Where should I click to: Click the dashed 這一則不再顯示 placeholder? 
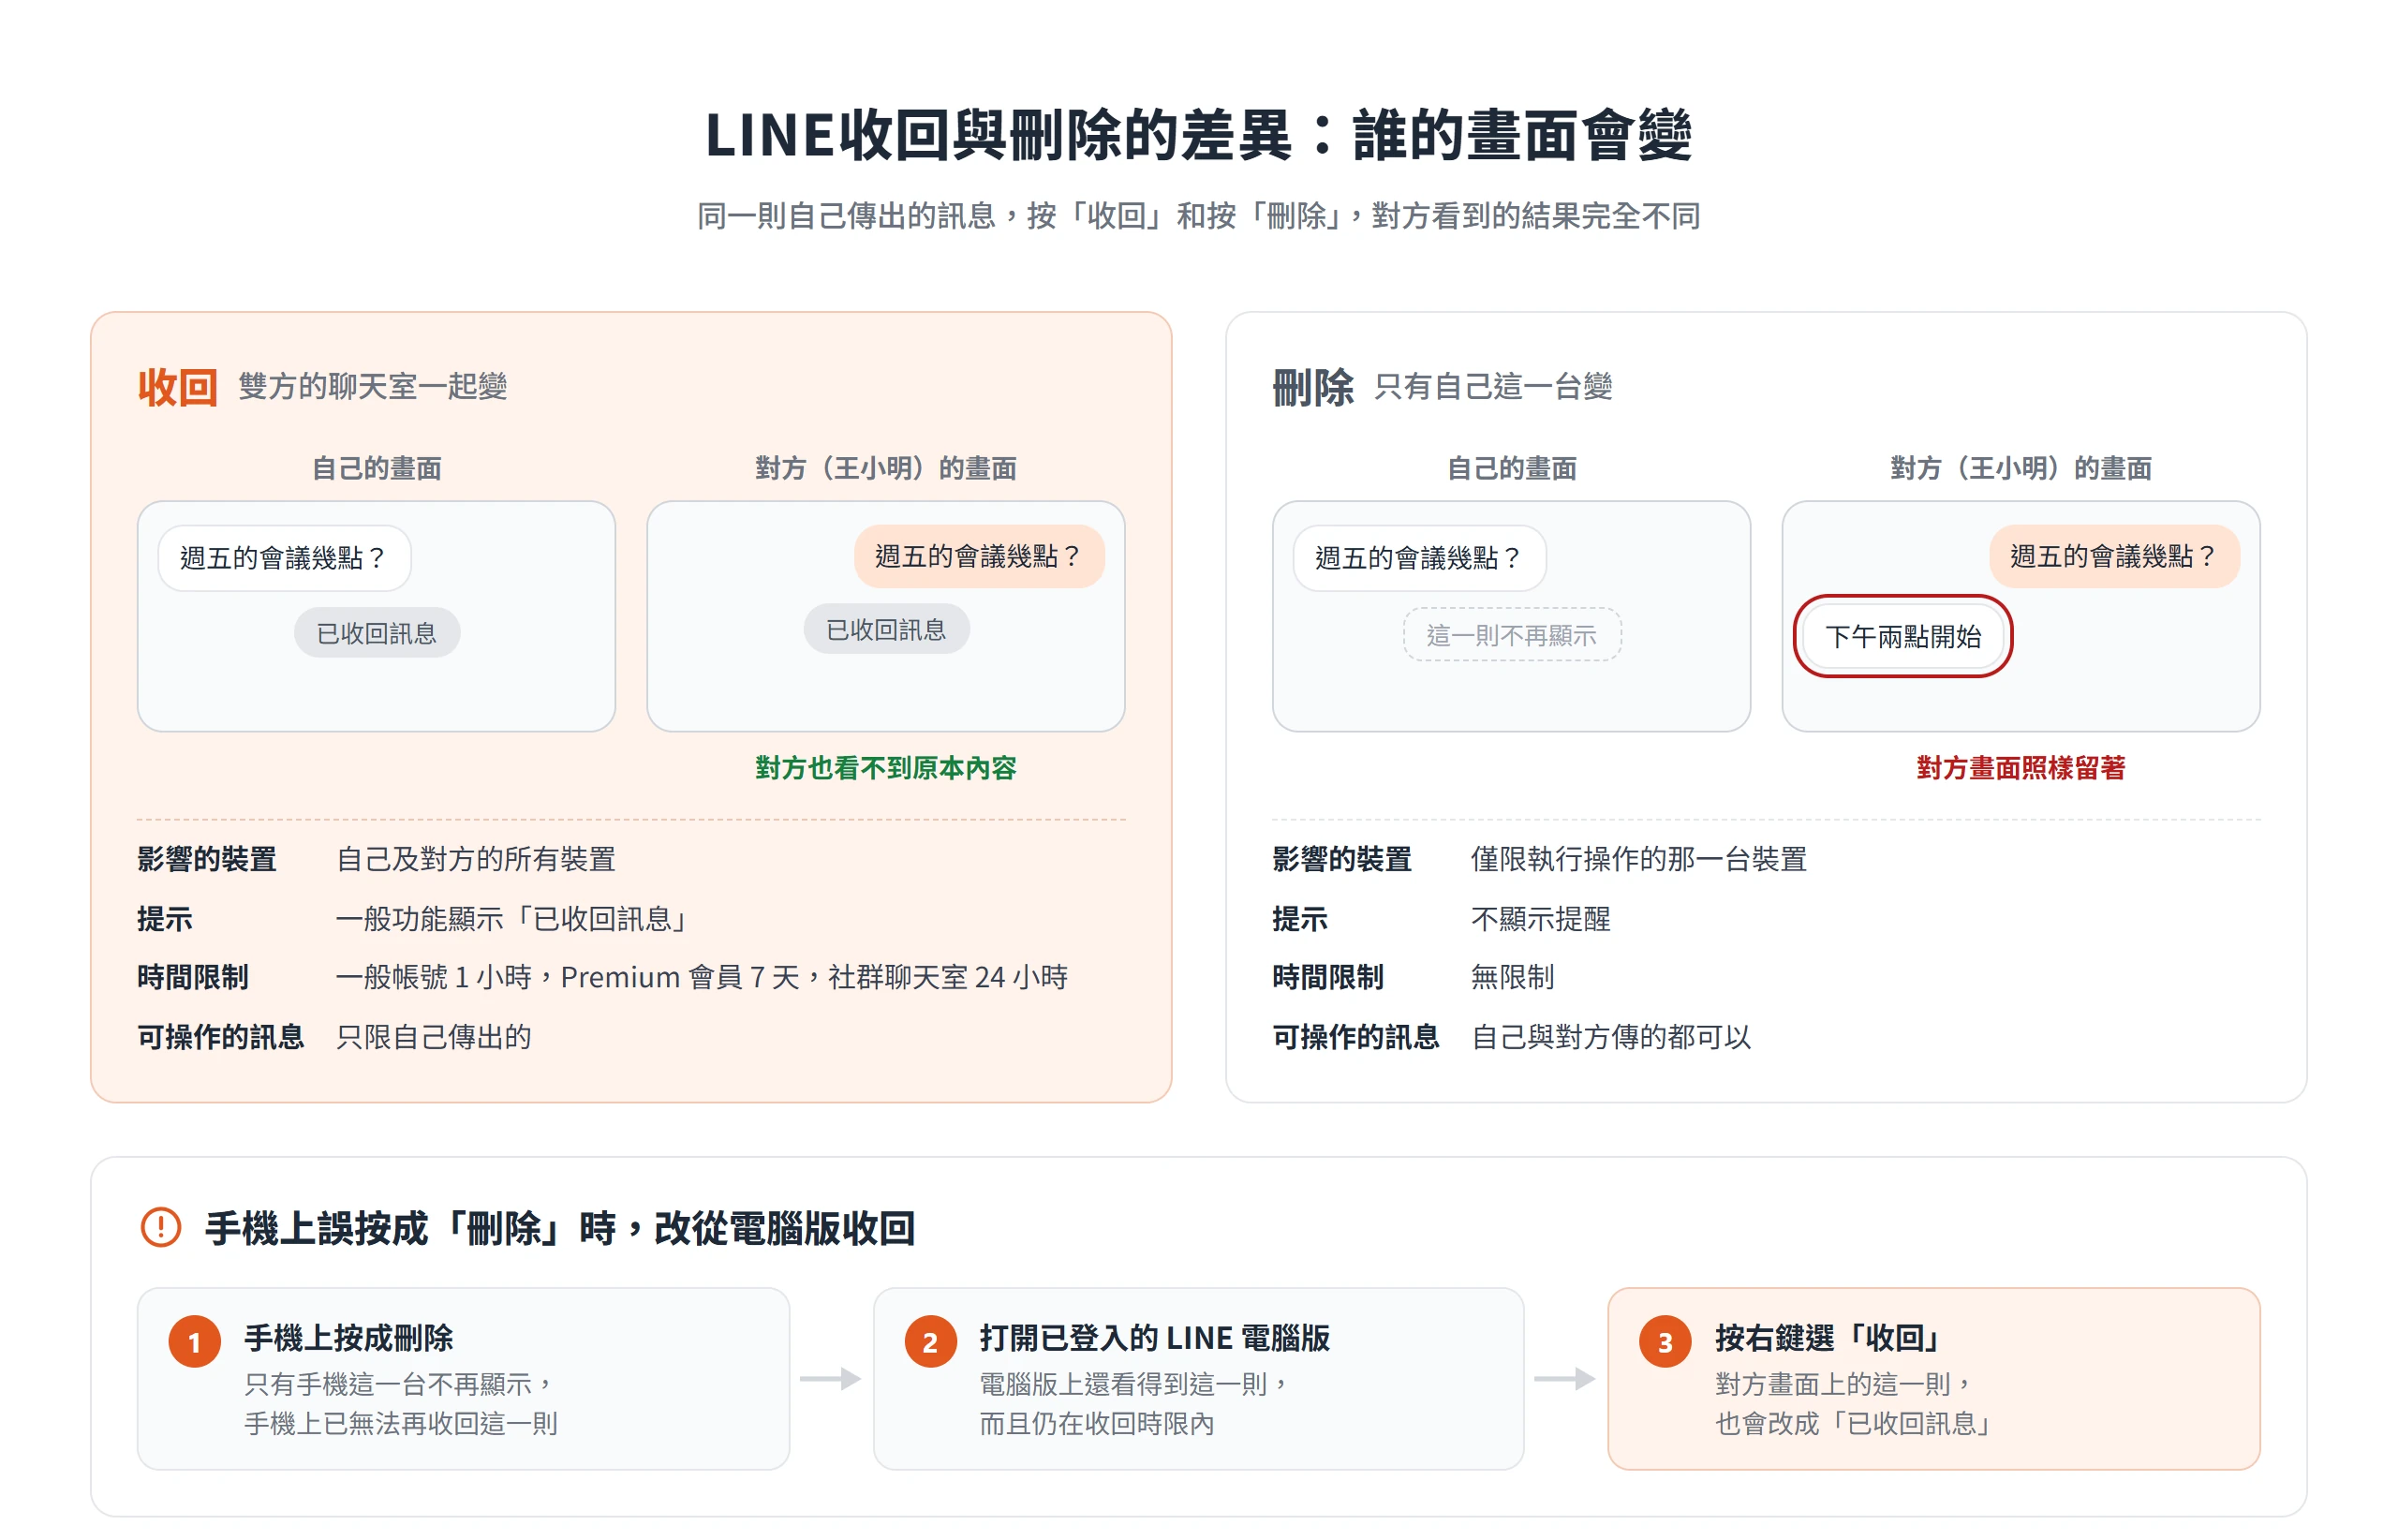tap(1512, 635)
